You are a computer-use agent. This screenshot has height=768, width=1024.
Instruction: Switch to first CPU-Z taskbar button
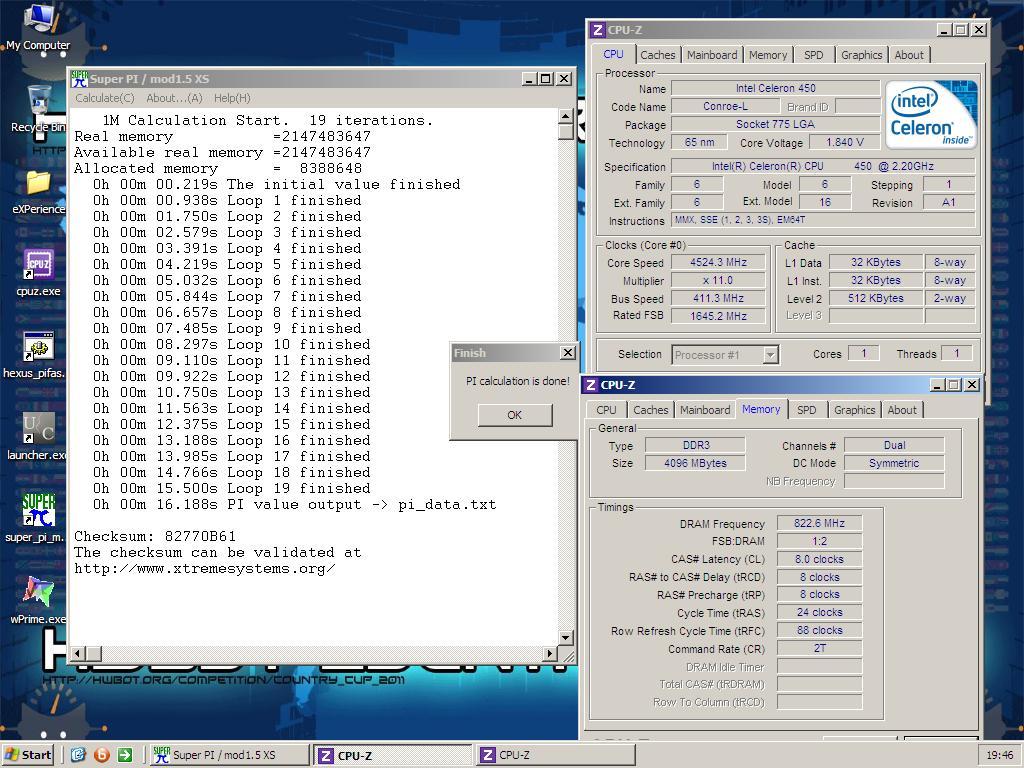392,755
